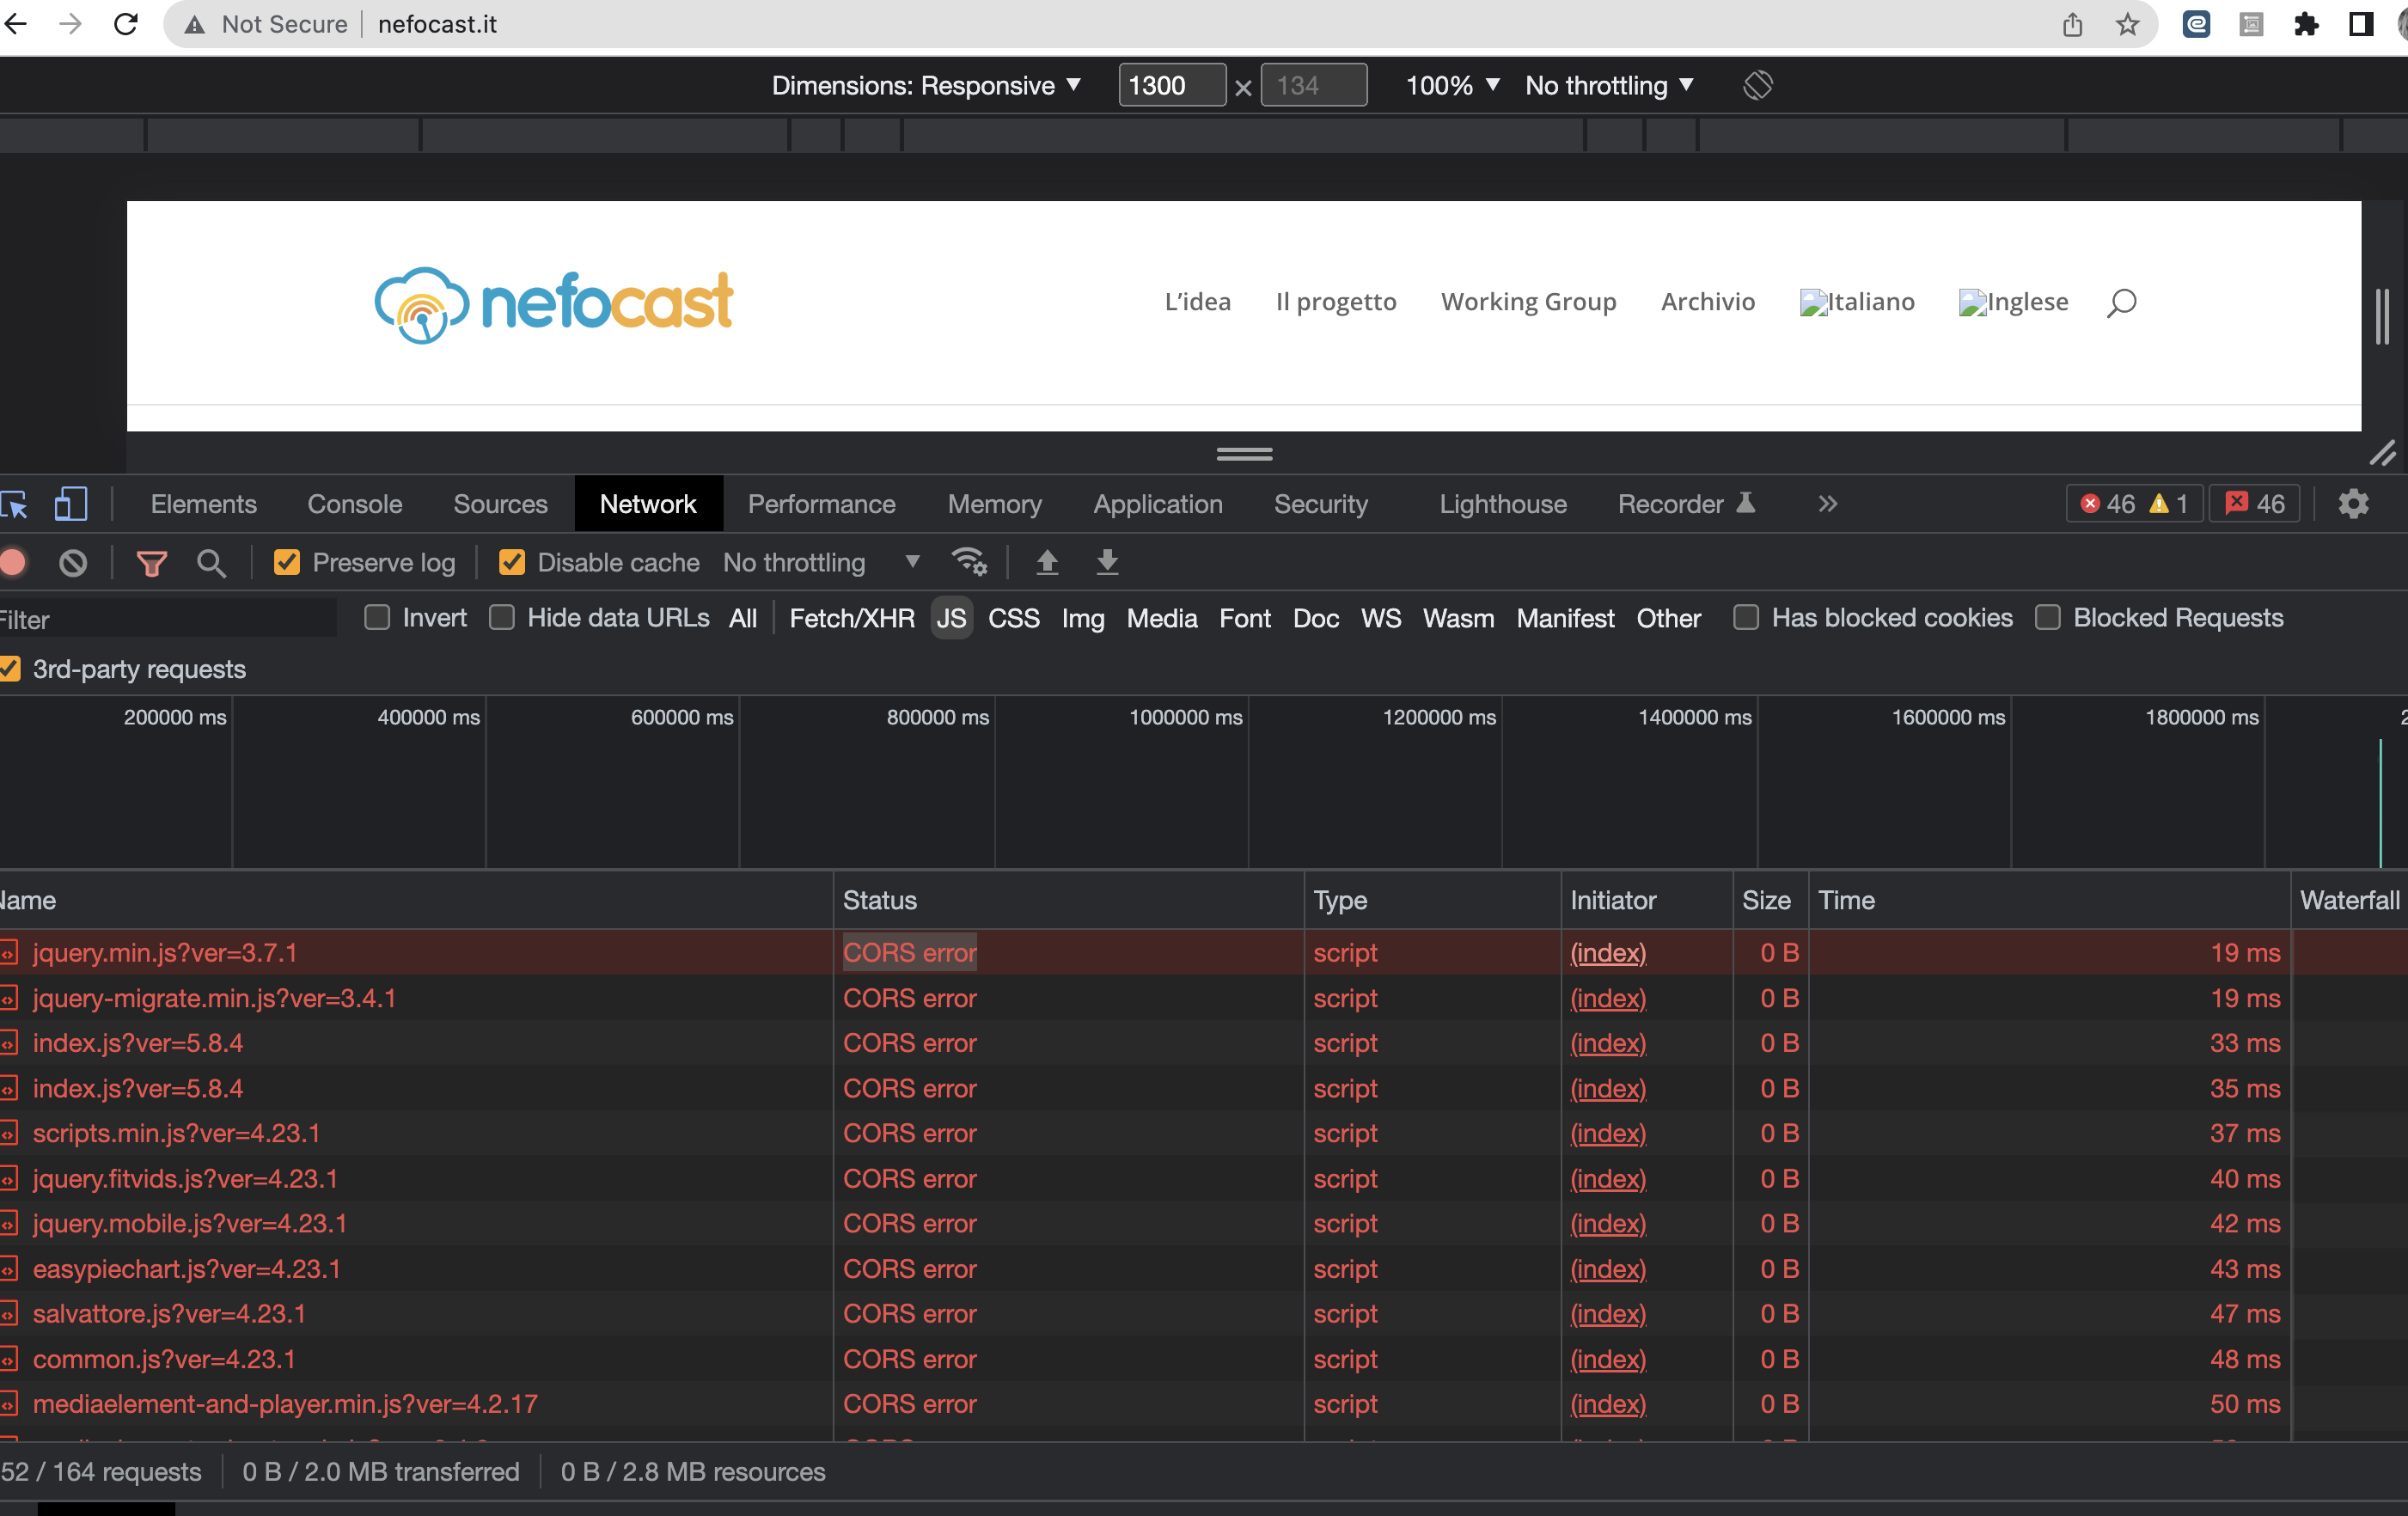The width and height of the screenshot is (2408, 1516).
Task: Open the browser share icon
Action: (2072, 24)
